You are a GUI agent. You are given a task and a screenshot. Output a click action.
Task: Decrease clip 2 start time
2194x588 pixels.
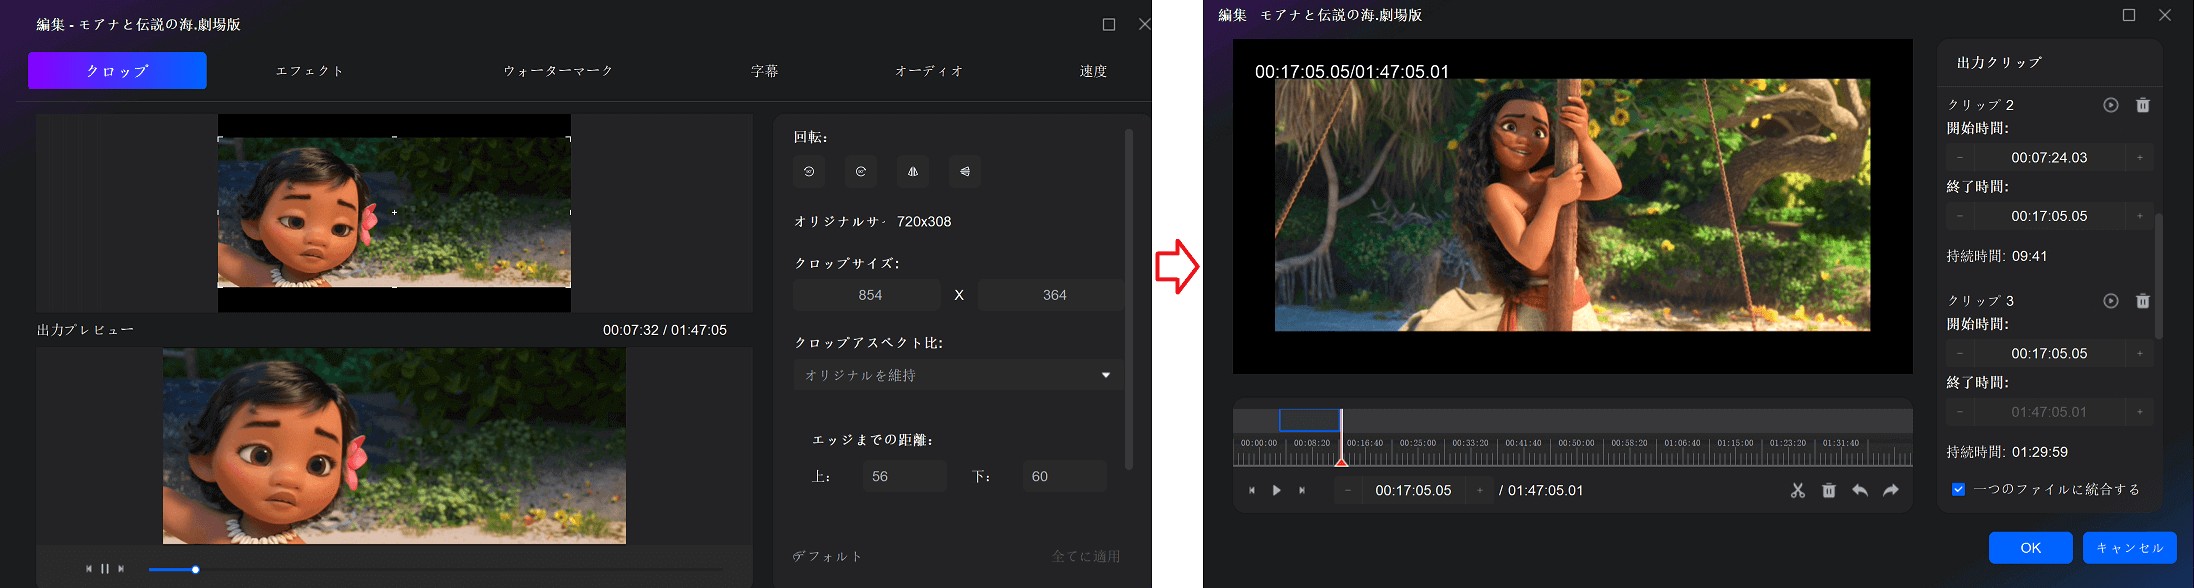coord(1960,158)
